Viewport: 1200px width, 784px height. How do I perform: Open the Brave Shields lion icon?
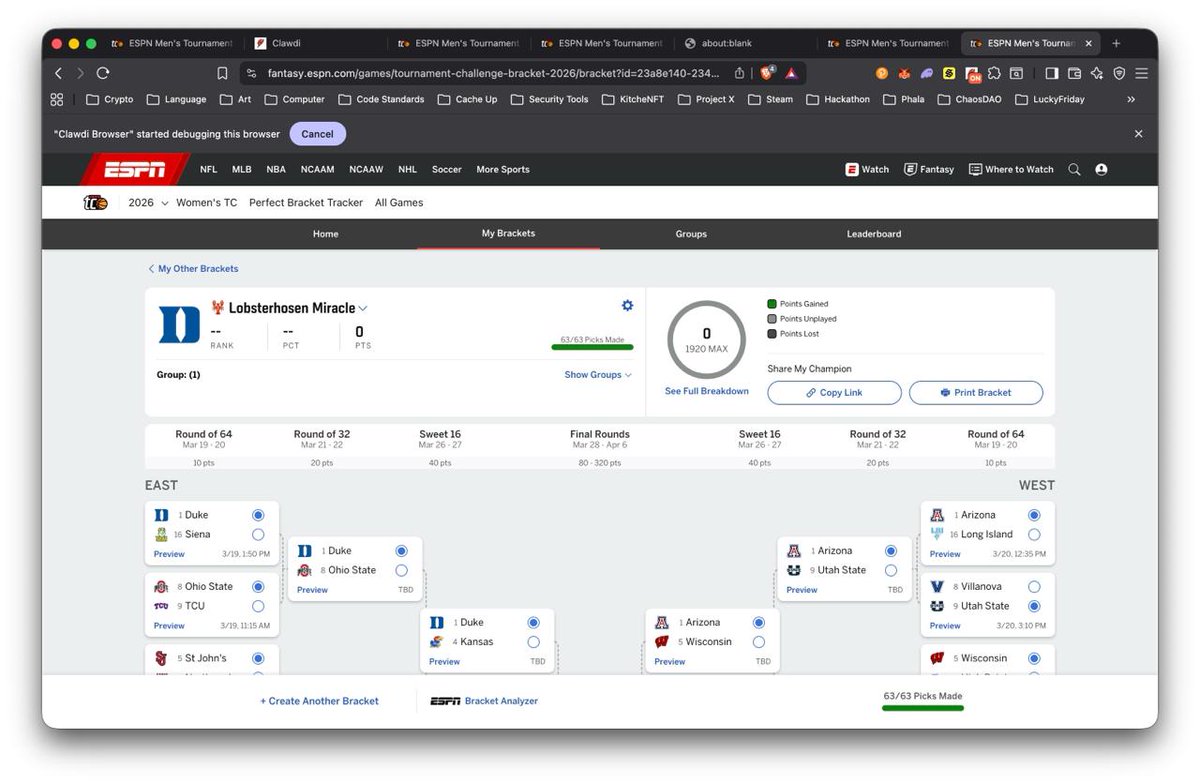point(767,73)
